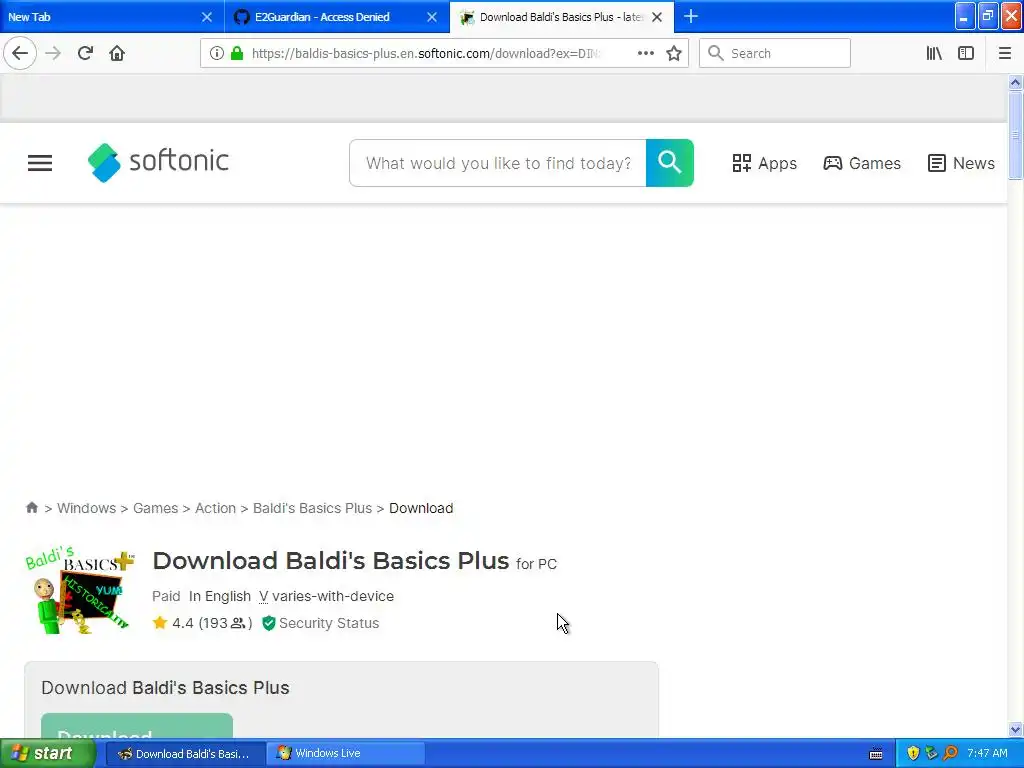Open Softonic's hamburger side menu
Image resolution: width=1024 pixels, height=768 pixels.
[x=40, y=163]
